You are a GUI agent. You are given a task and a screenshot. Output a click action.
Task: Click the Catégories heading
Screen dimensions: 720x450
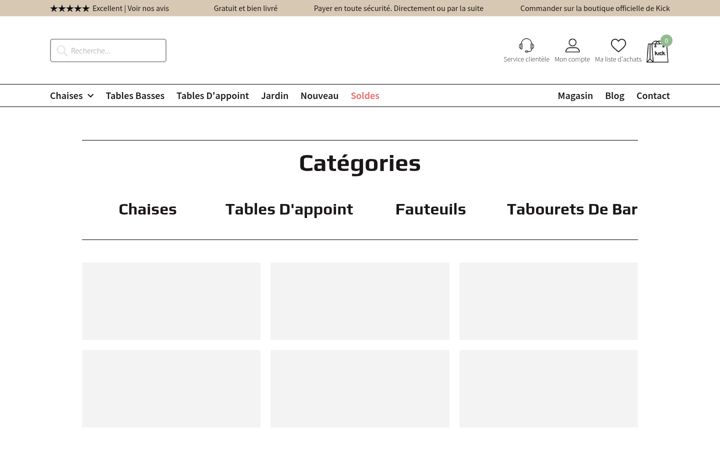click(360, 163)
